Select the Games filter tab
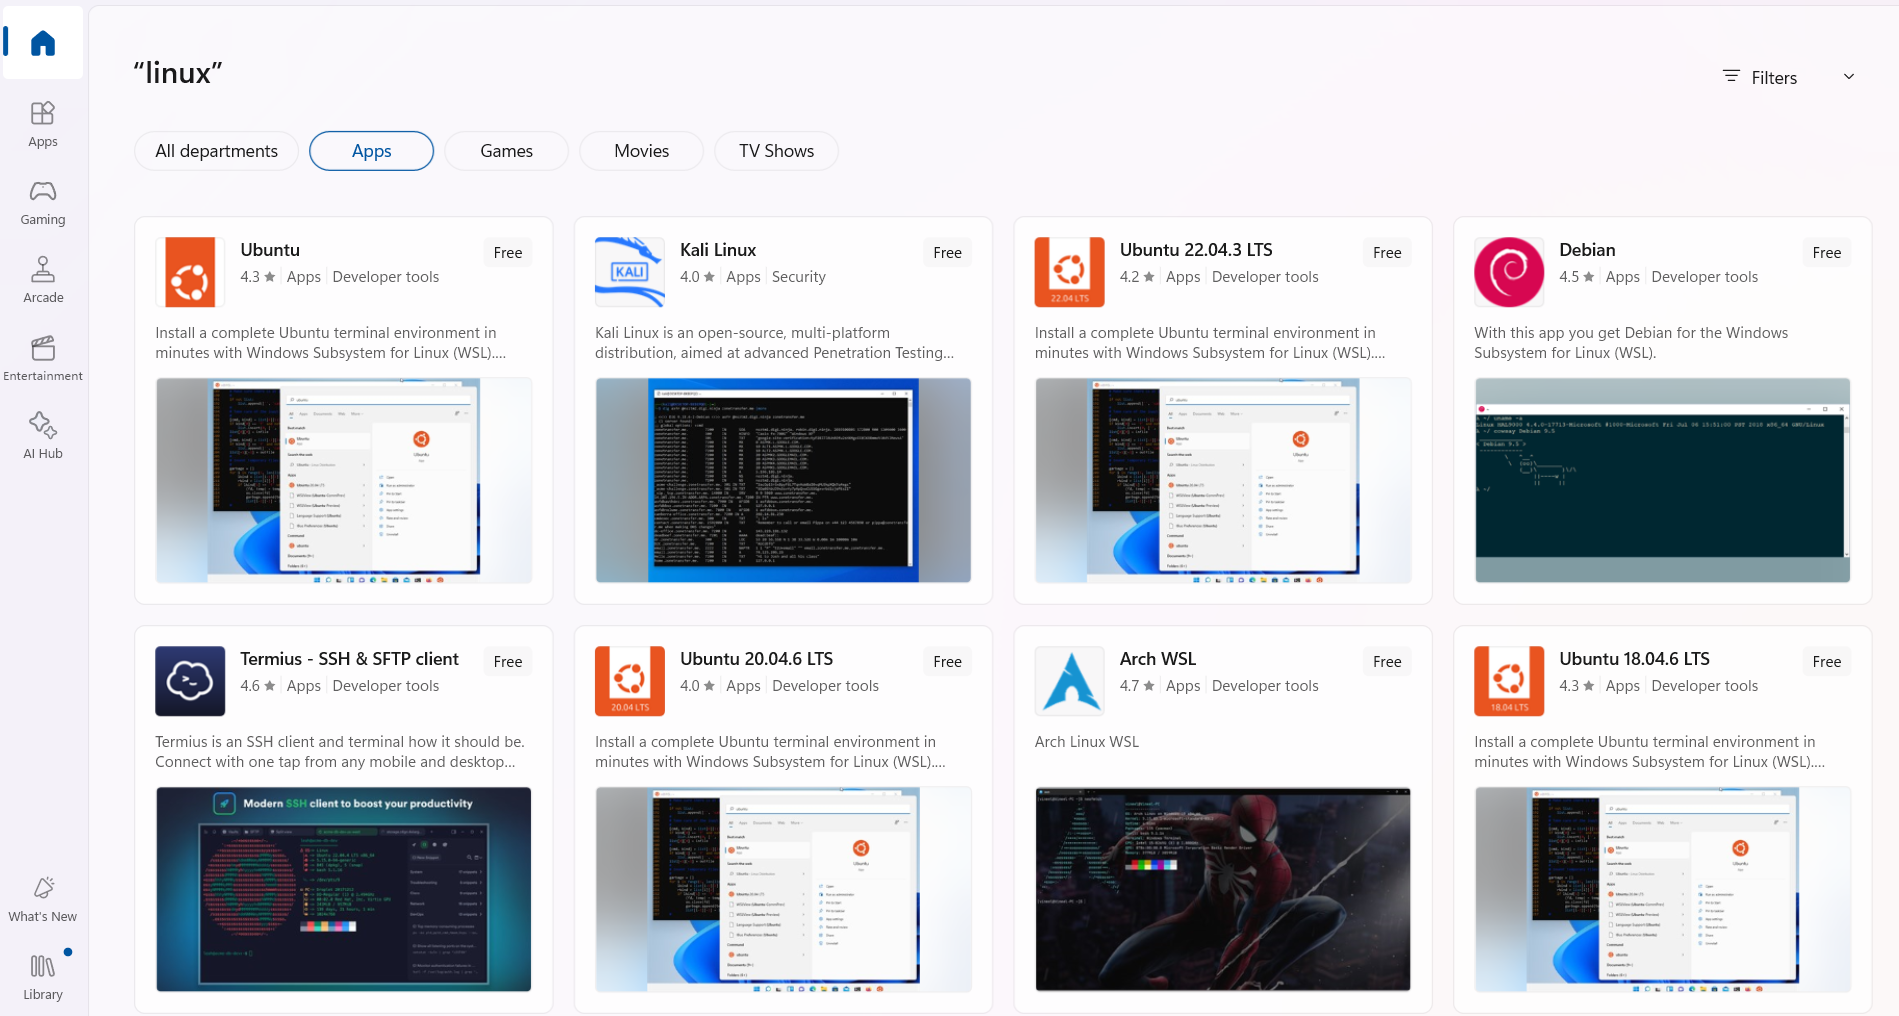1899x1016 pixels. click(x=507, y=151)
